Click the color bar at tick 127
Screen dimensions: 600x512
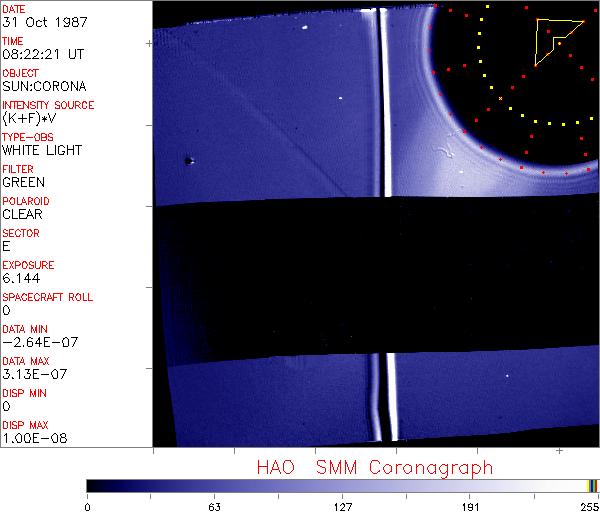tap(341, 486)
